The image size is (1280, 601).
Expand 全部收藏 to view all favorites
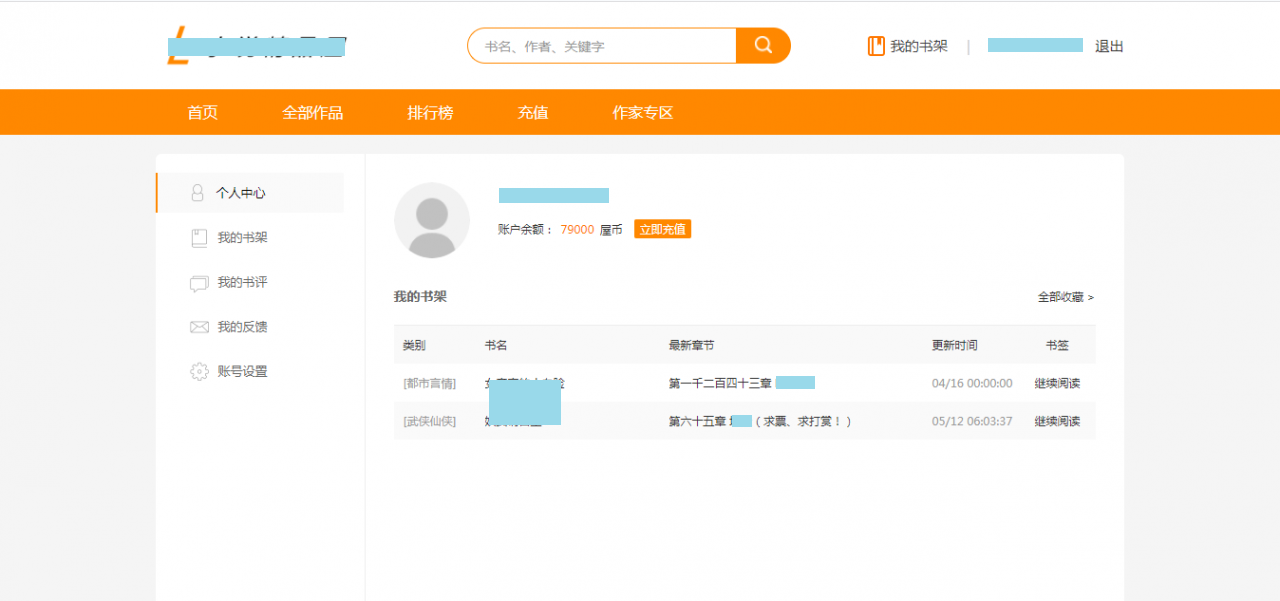coord(1065,297)
